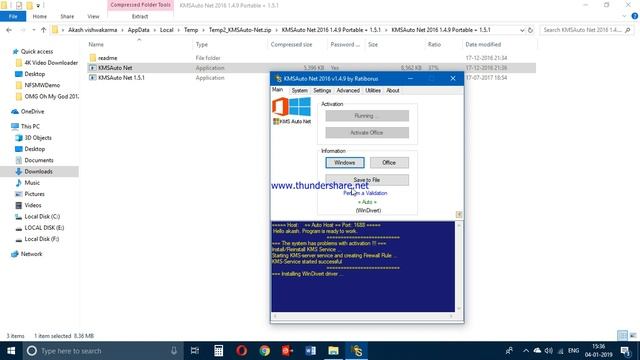Open the Home ribbon tab

coord(40,16)
